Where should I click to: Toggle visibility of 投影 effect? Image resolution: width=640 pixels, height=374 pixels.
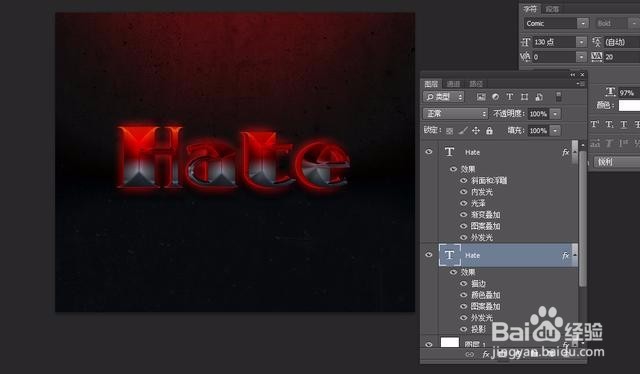point(464,329)
